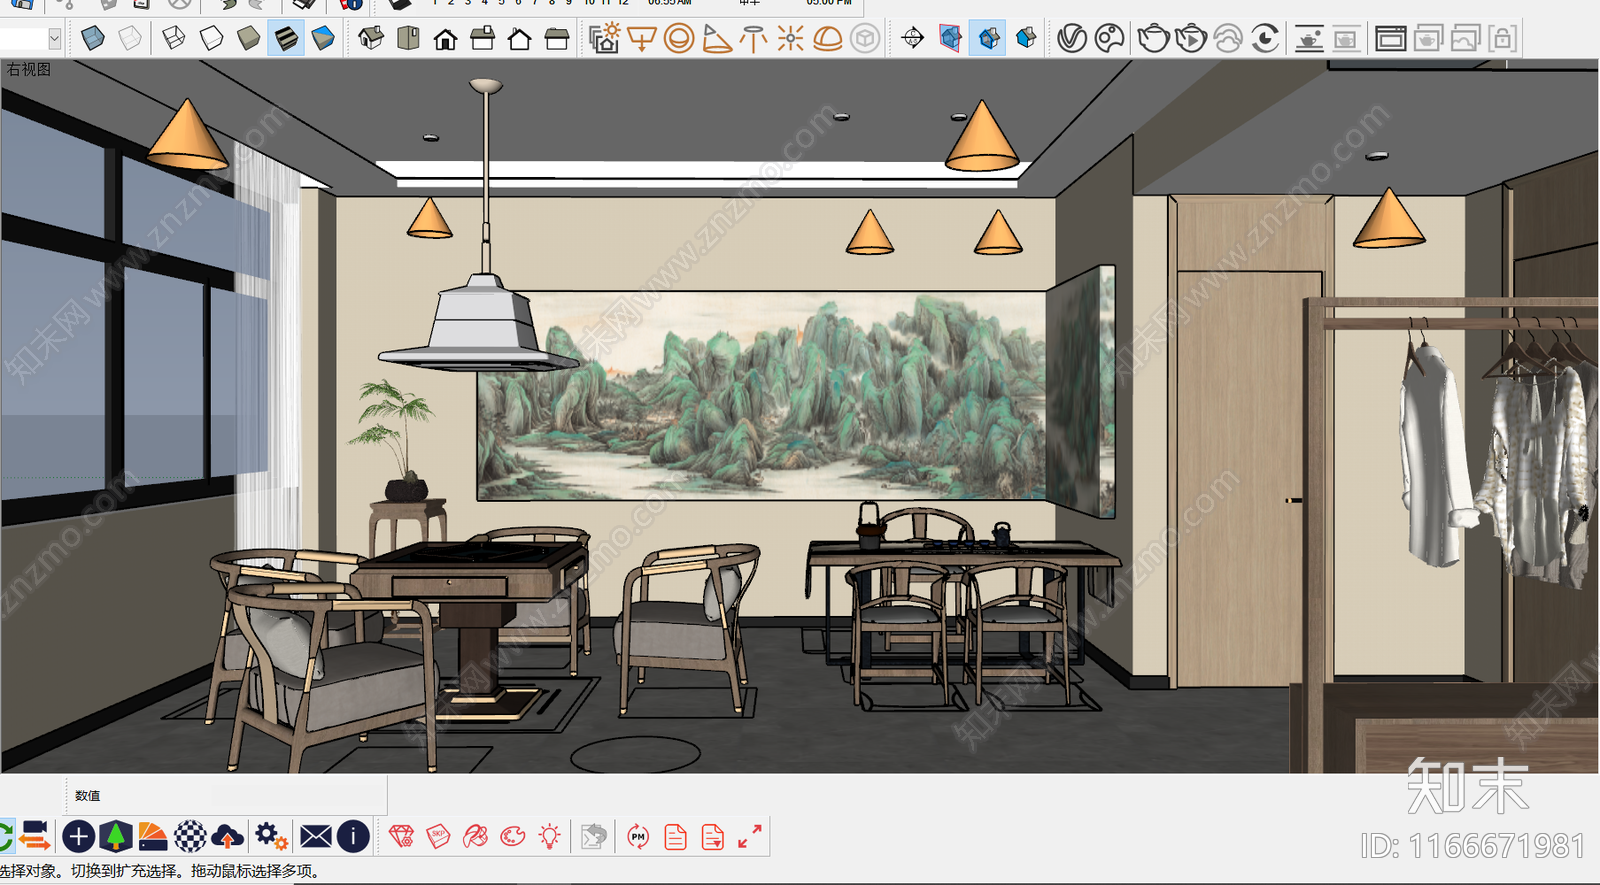Toggle lock camera orientation icon
The height and width of the screenshot is (885, 1600).
1502,38
